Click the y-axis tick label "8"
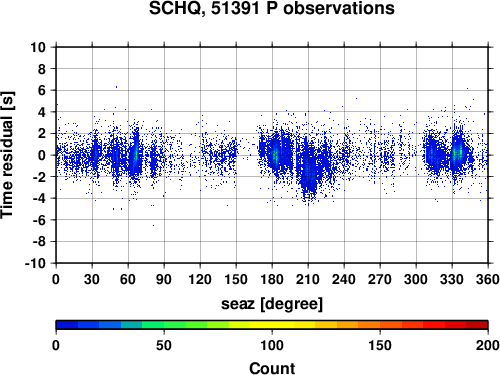 click(41, 69)
